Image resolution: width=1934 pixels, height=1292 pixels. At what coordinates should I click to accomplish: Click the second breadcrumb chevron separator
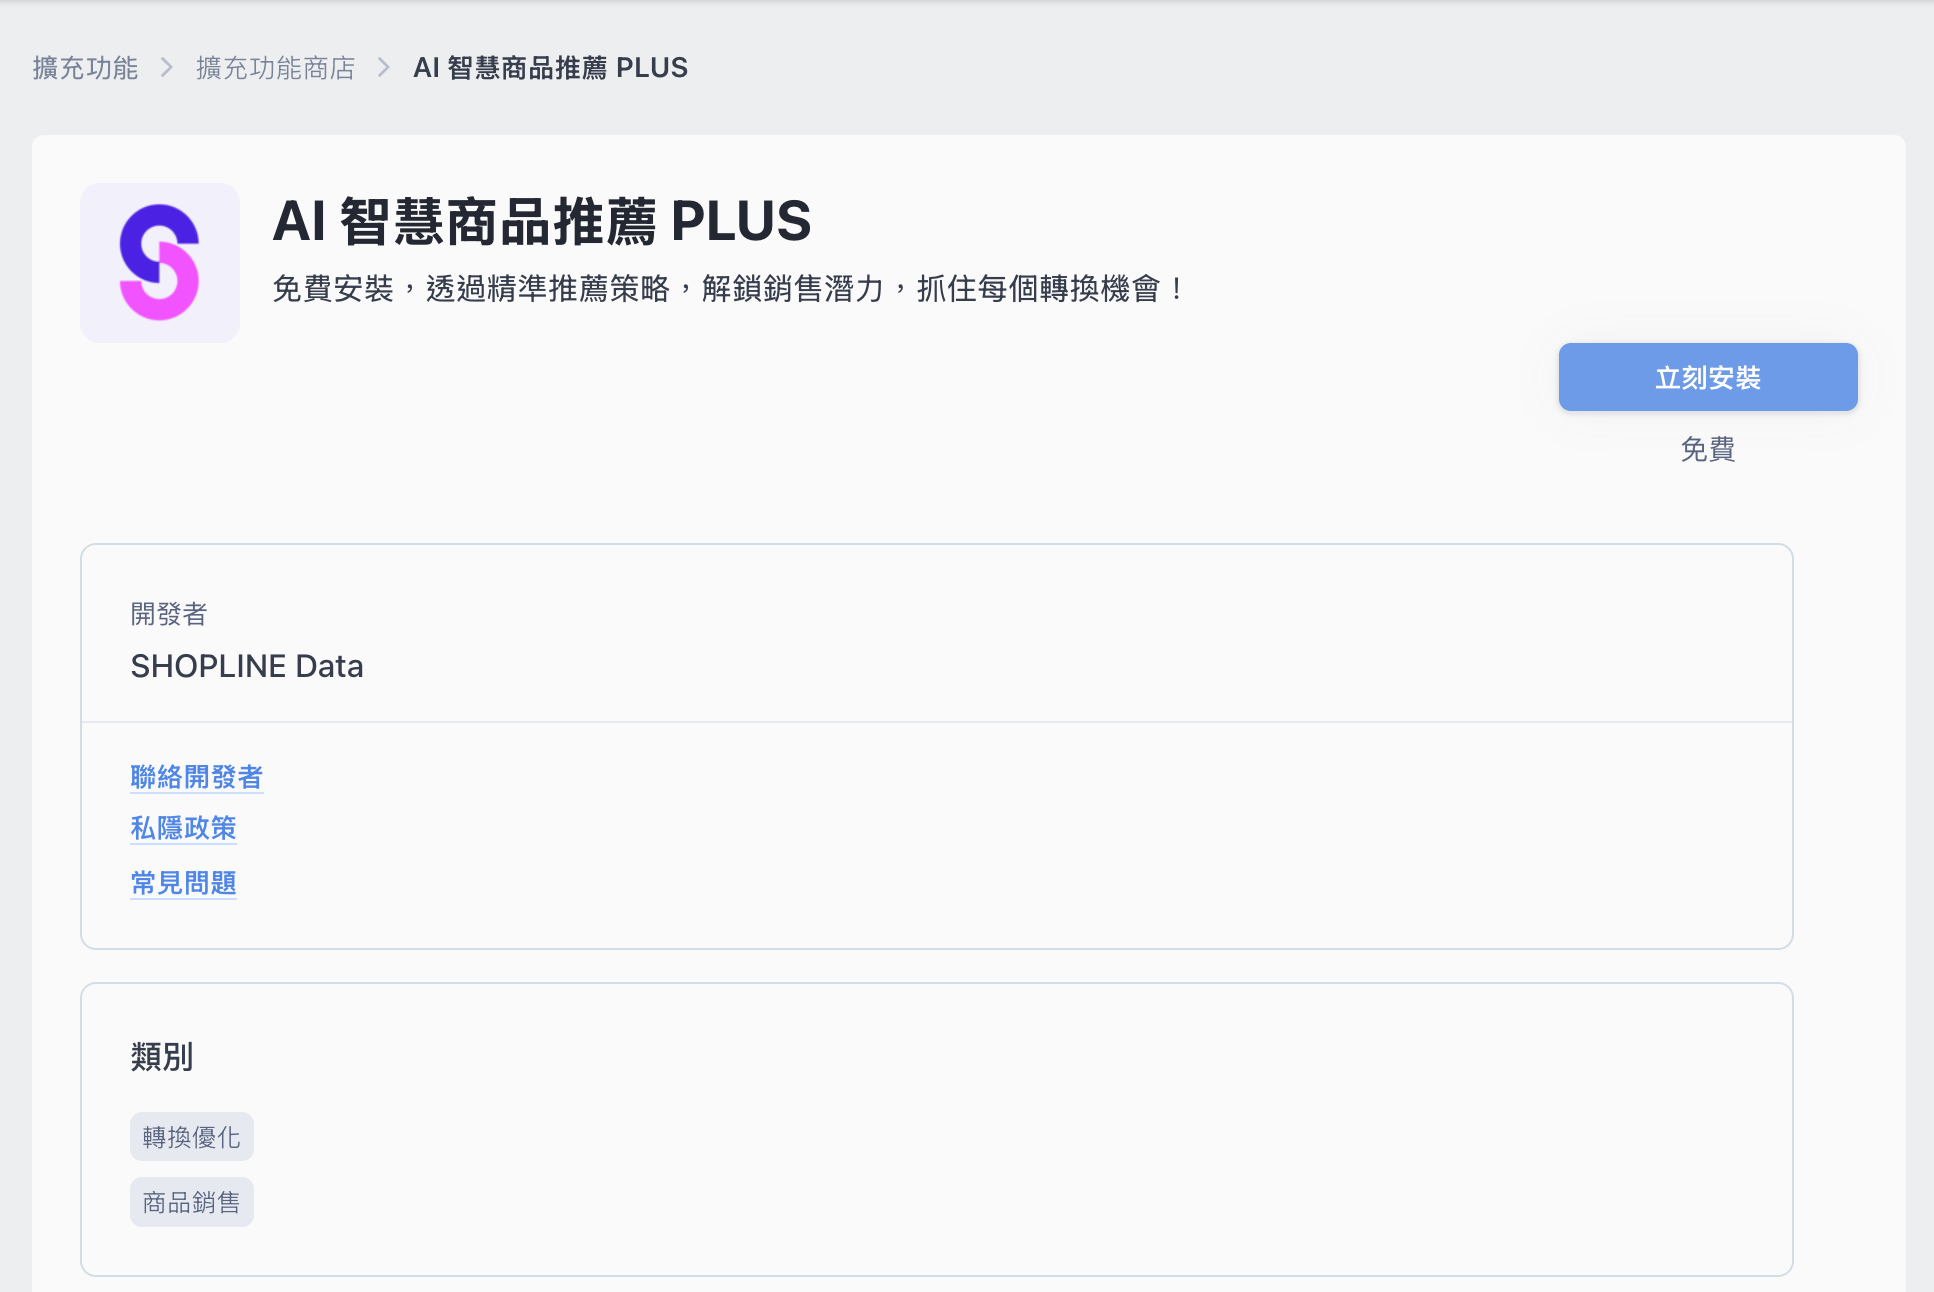click(384, 68)
